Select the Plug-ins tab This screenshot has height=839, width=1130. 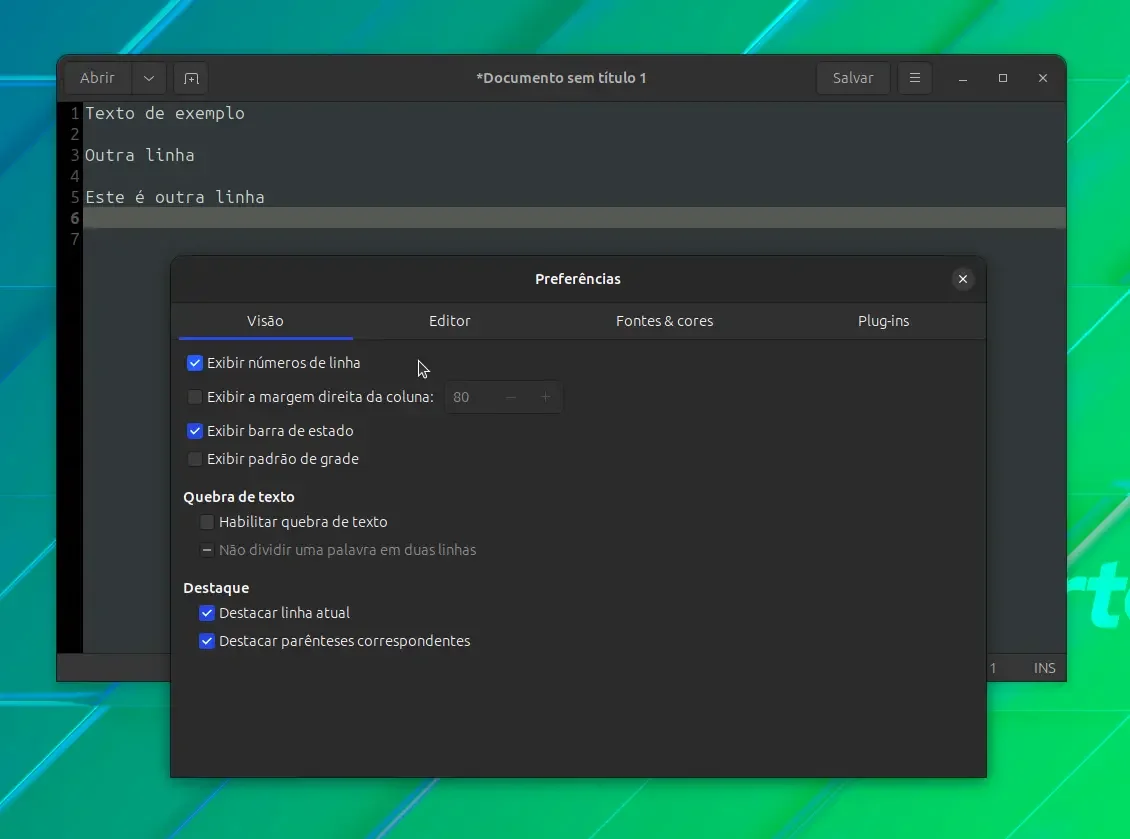[x=884, y=321]
